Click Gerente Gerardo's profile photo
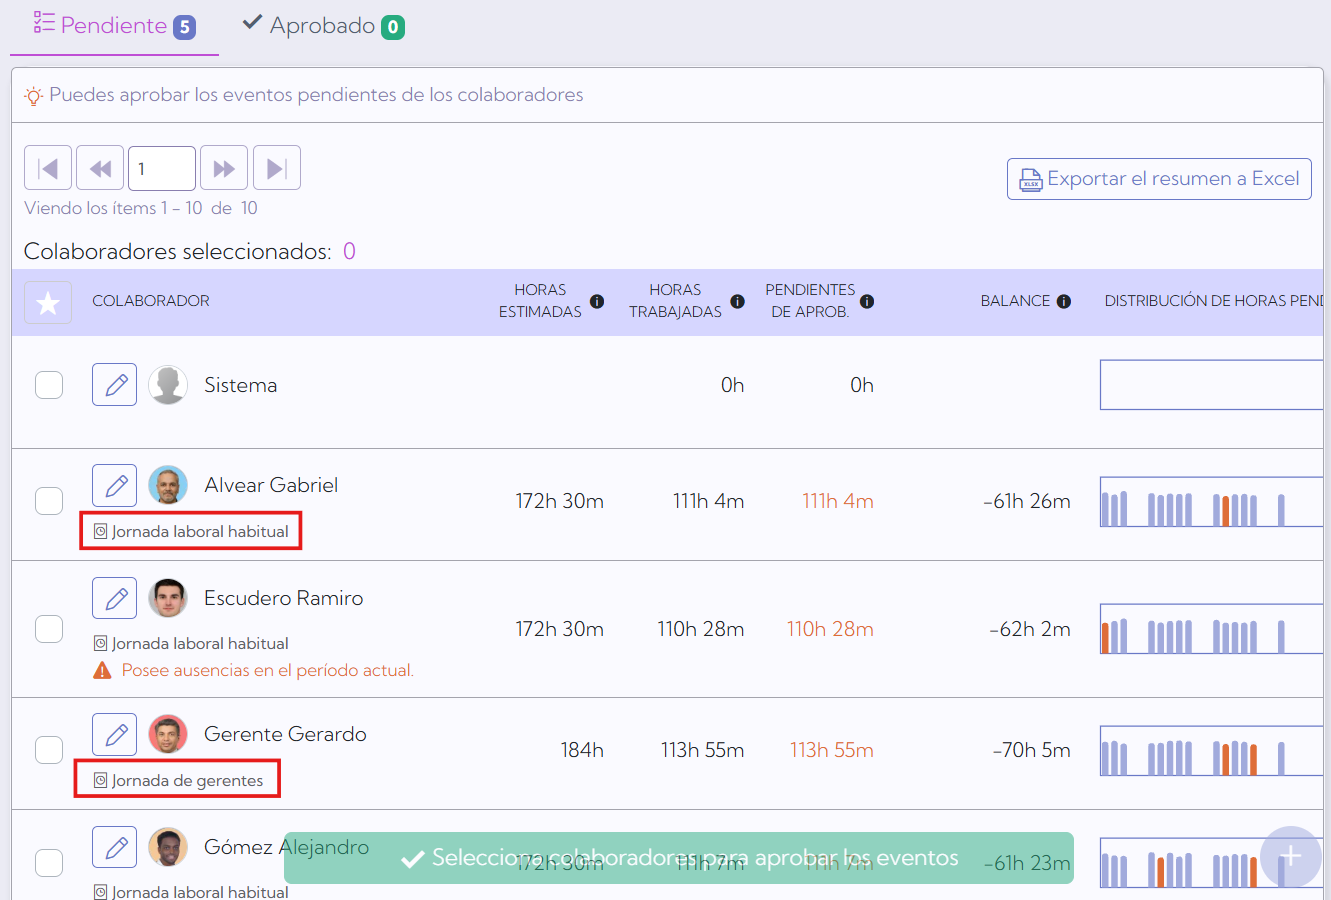 click(x=168, y=734)
